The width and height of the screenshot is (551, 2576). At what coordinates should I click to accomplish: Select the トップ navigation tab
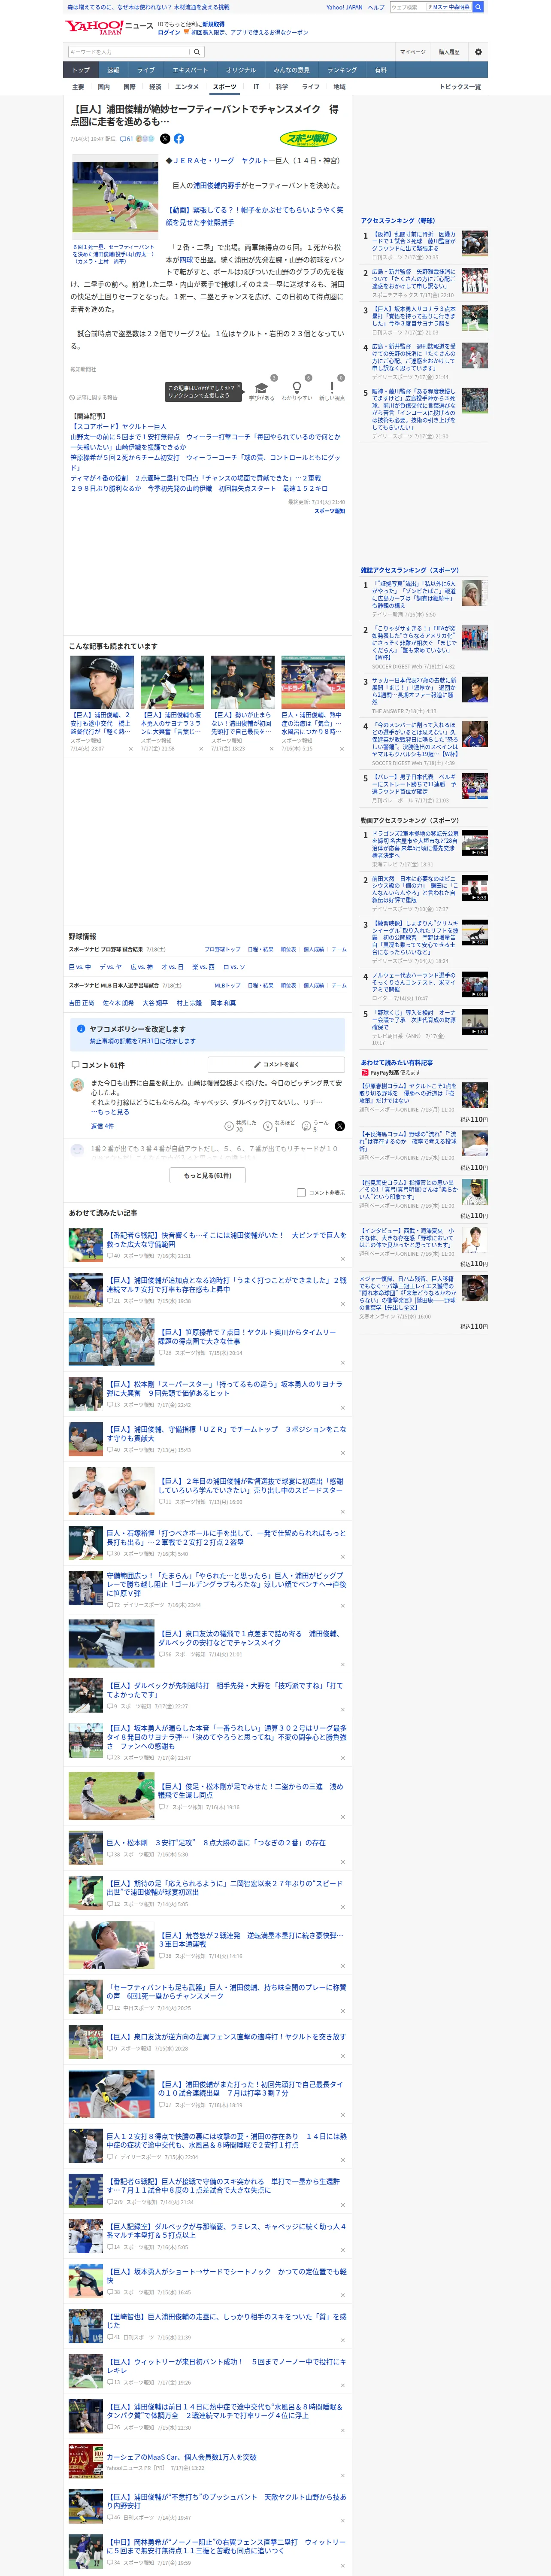tap(81, 70)
